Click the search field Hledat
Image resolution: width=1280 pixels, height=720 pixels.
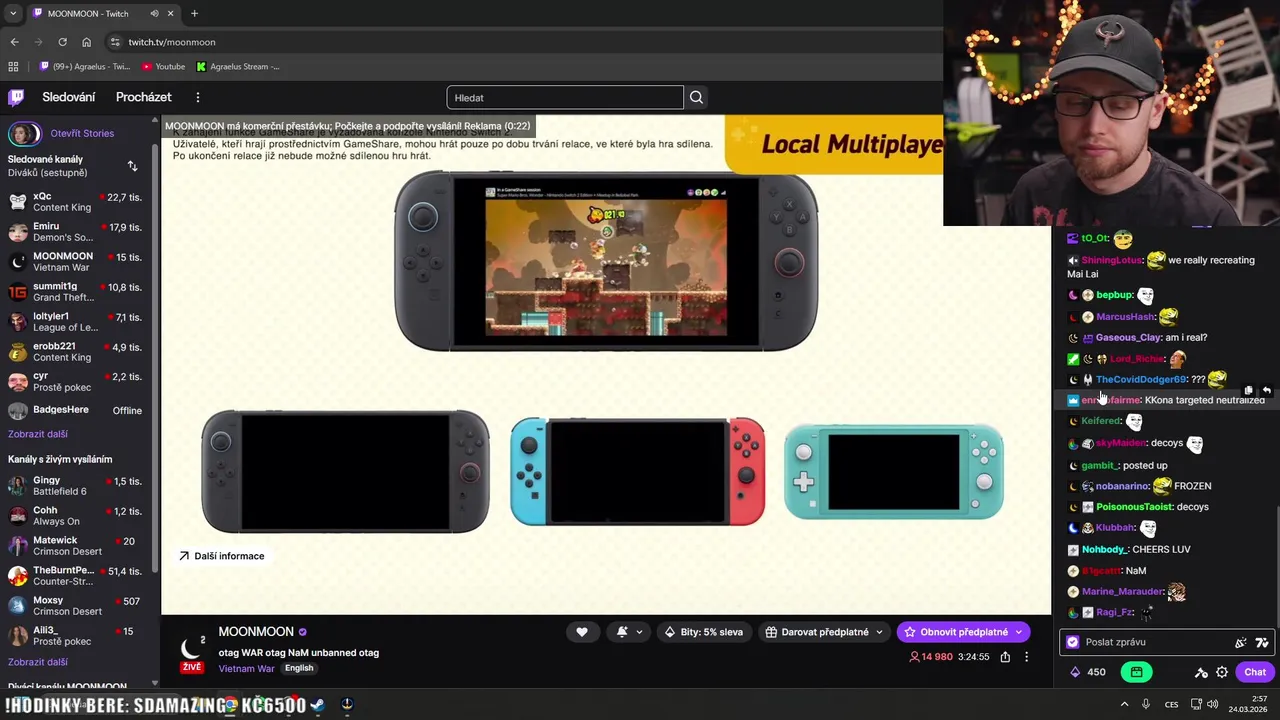tap(565, 97)
